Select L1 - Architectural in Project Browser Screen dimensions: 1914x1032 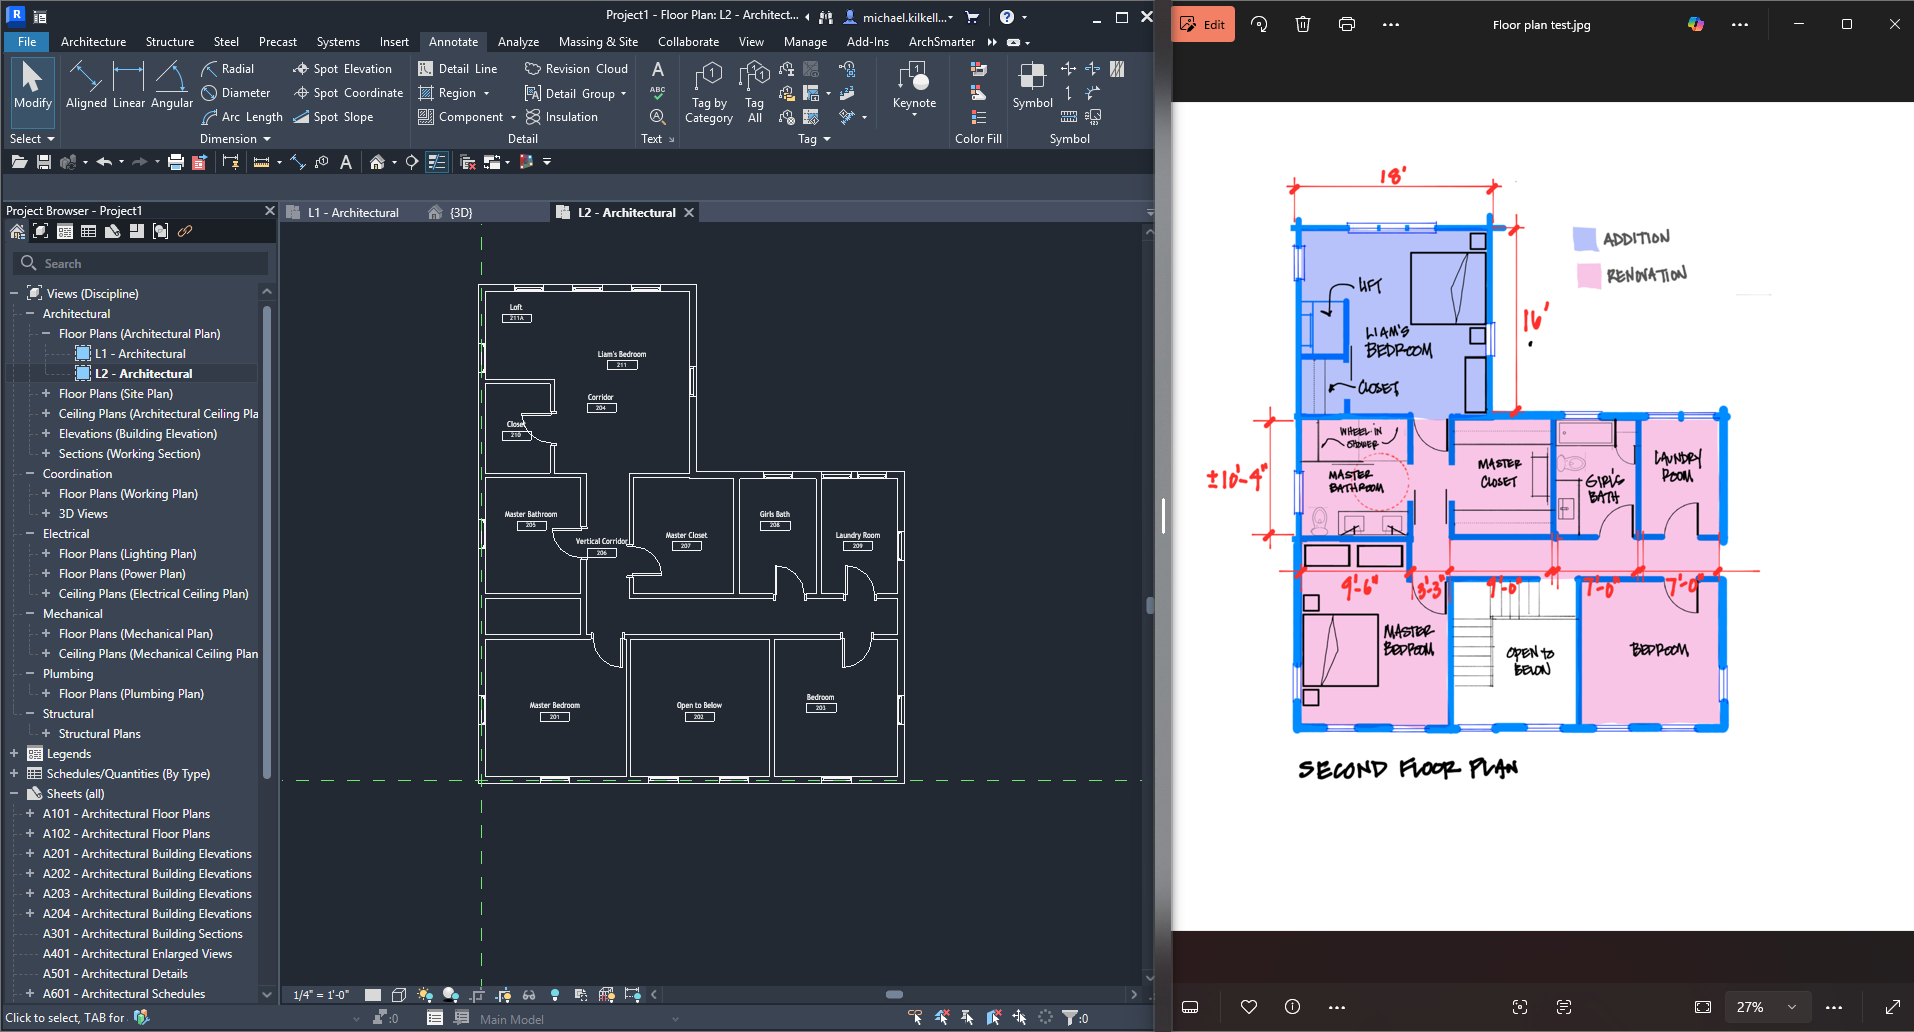[x=141, y=354]
